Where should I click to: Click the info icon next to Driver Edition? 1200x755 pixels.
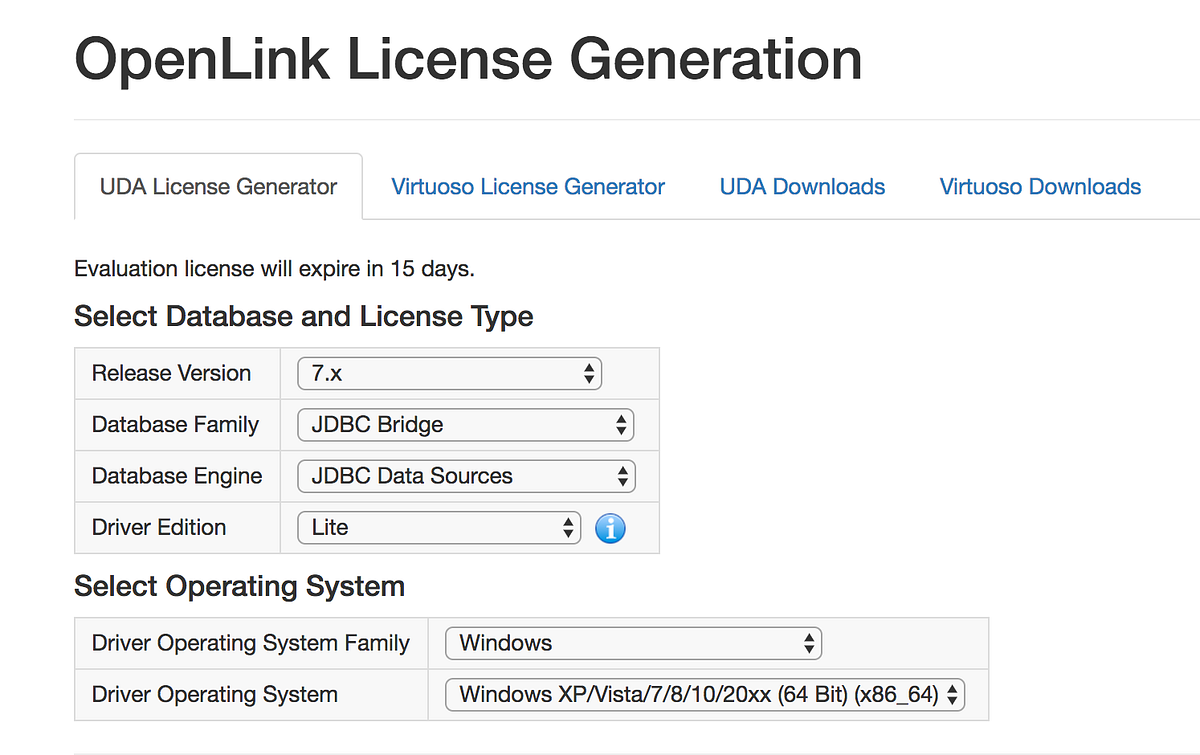[x=610, y=528]
